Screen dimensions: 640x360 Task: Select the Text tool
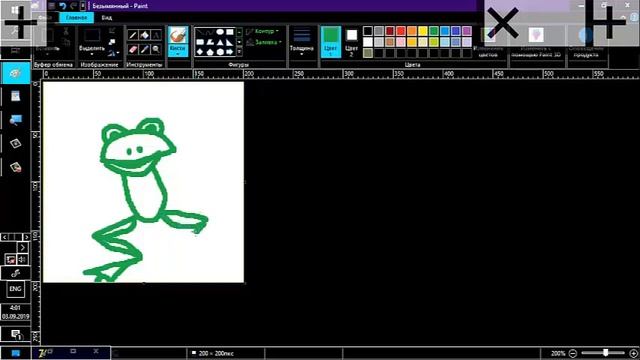click(156, 36)
